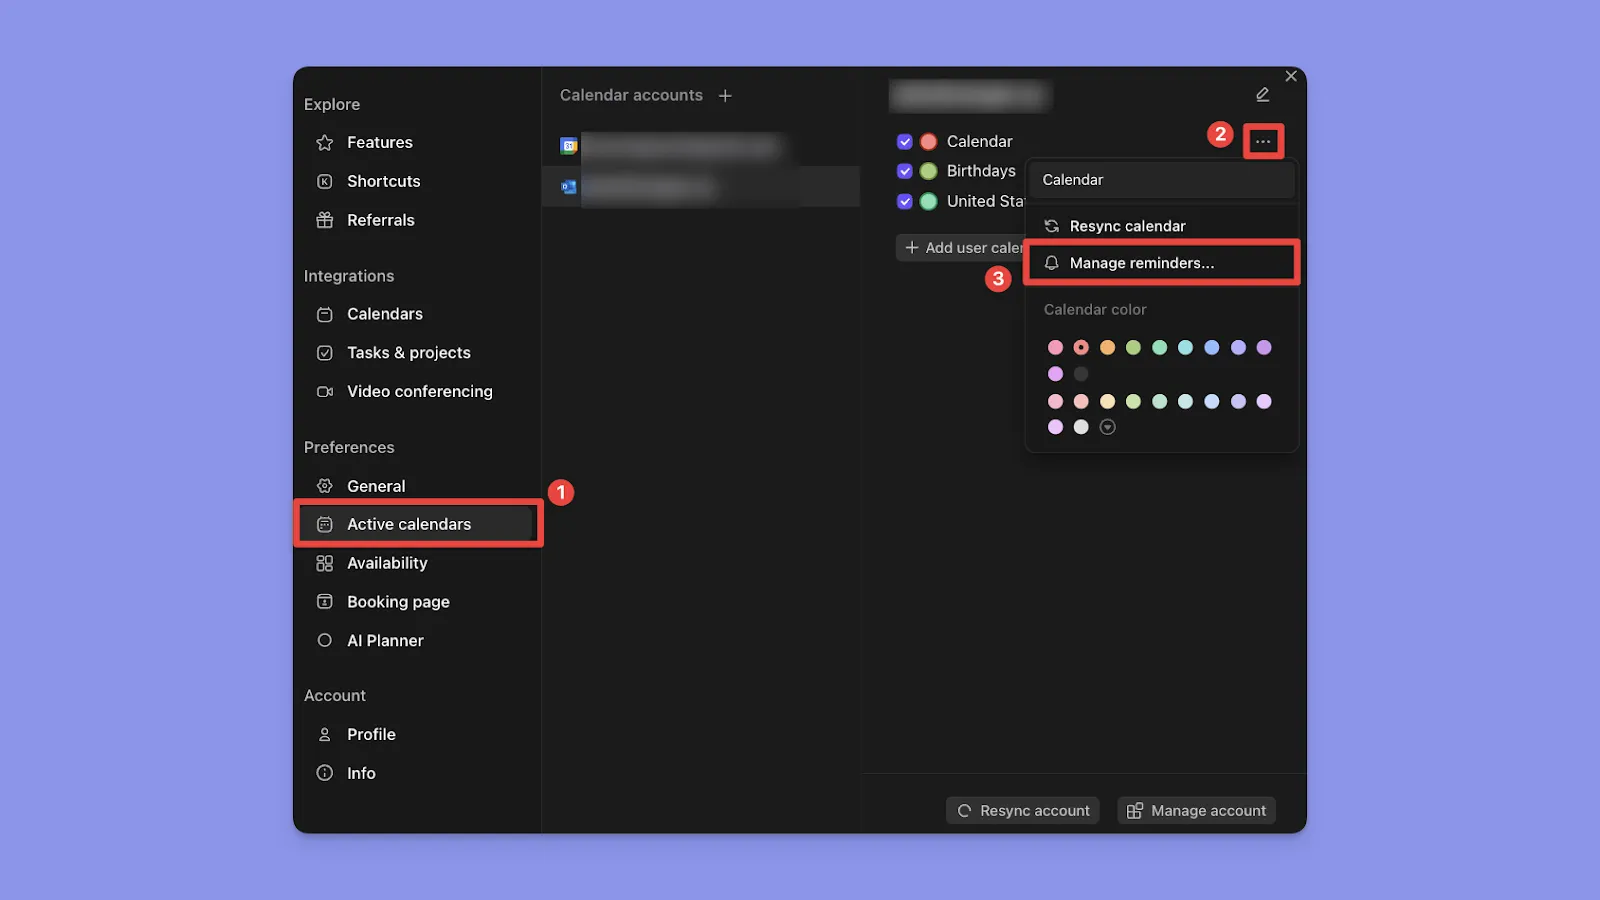Toggle the Calendar checkbox off

[x=905, y=141]
